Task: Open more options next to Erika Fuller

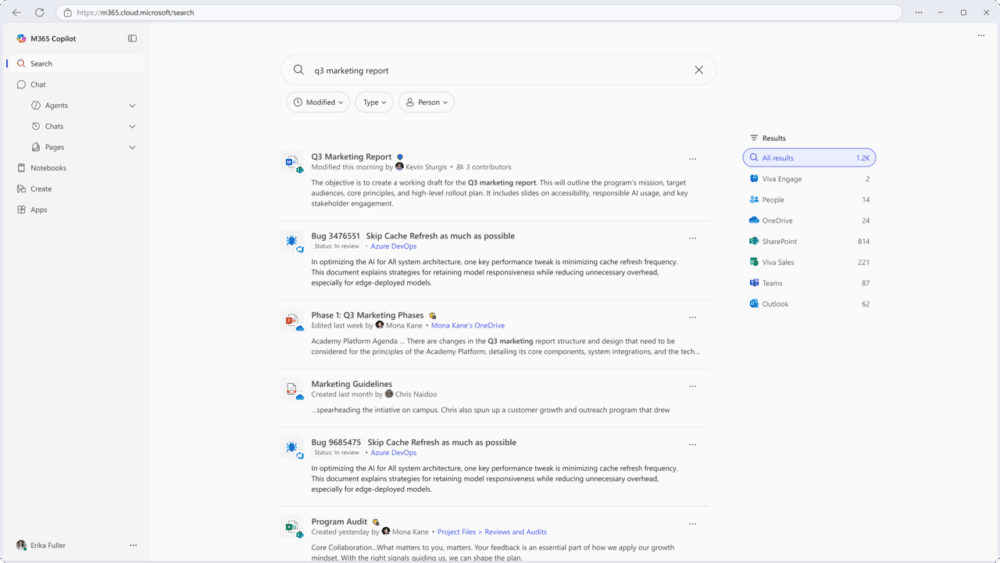Action: click(x=133, y=545)
